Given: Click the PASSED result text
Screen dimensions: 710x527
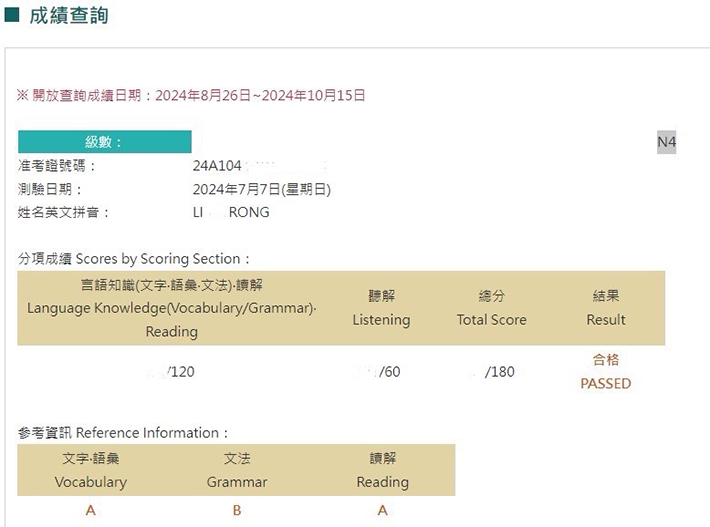Looking at the screenshot, I should 606,383.
